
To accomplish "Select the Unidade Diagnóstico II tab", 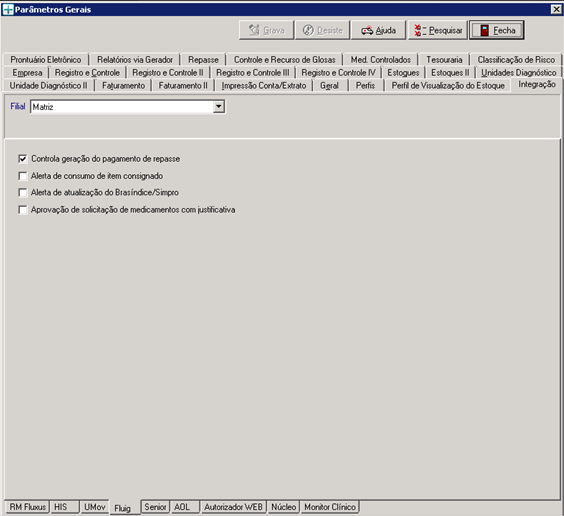I will pos(49,86).
